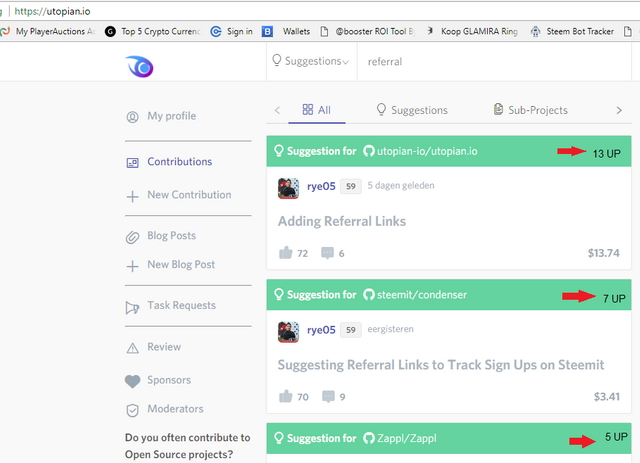Click reputation badge 59 on first post
Image resolution: width=640 pixels, height=463 pixels.
(351, 186)
